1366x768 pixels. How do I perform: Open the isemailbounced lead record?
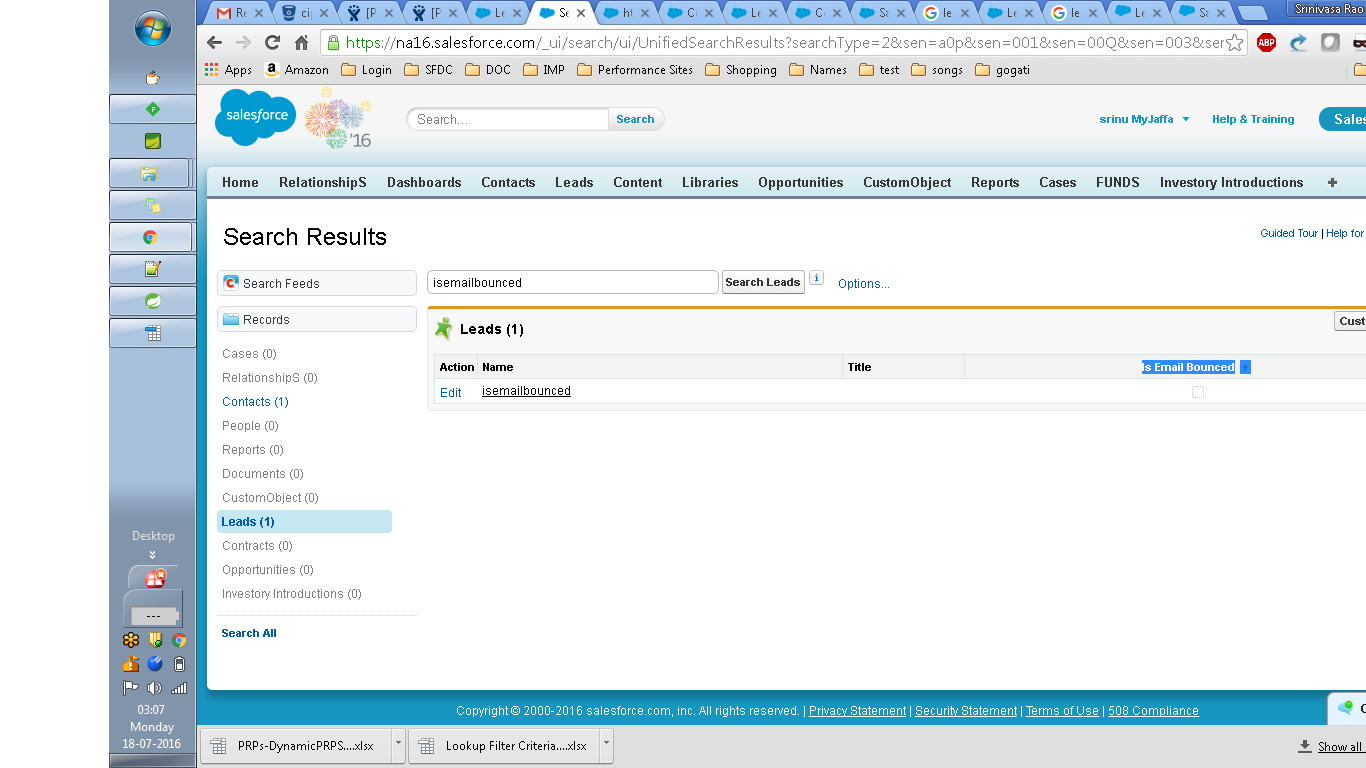526,391
